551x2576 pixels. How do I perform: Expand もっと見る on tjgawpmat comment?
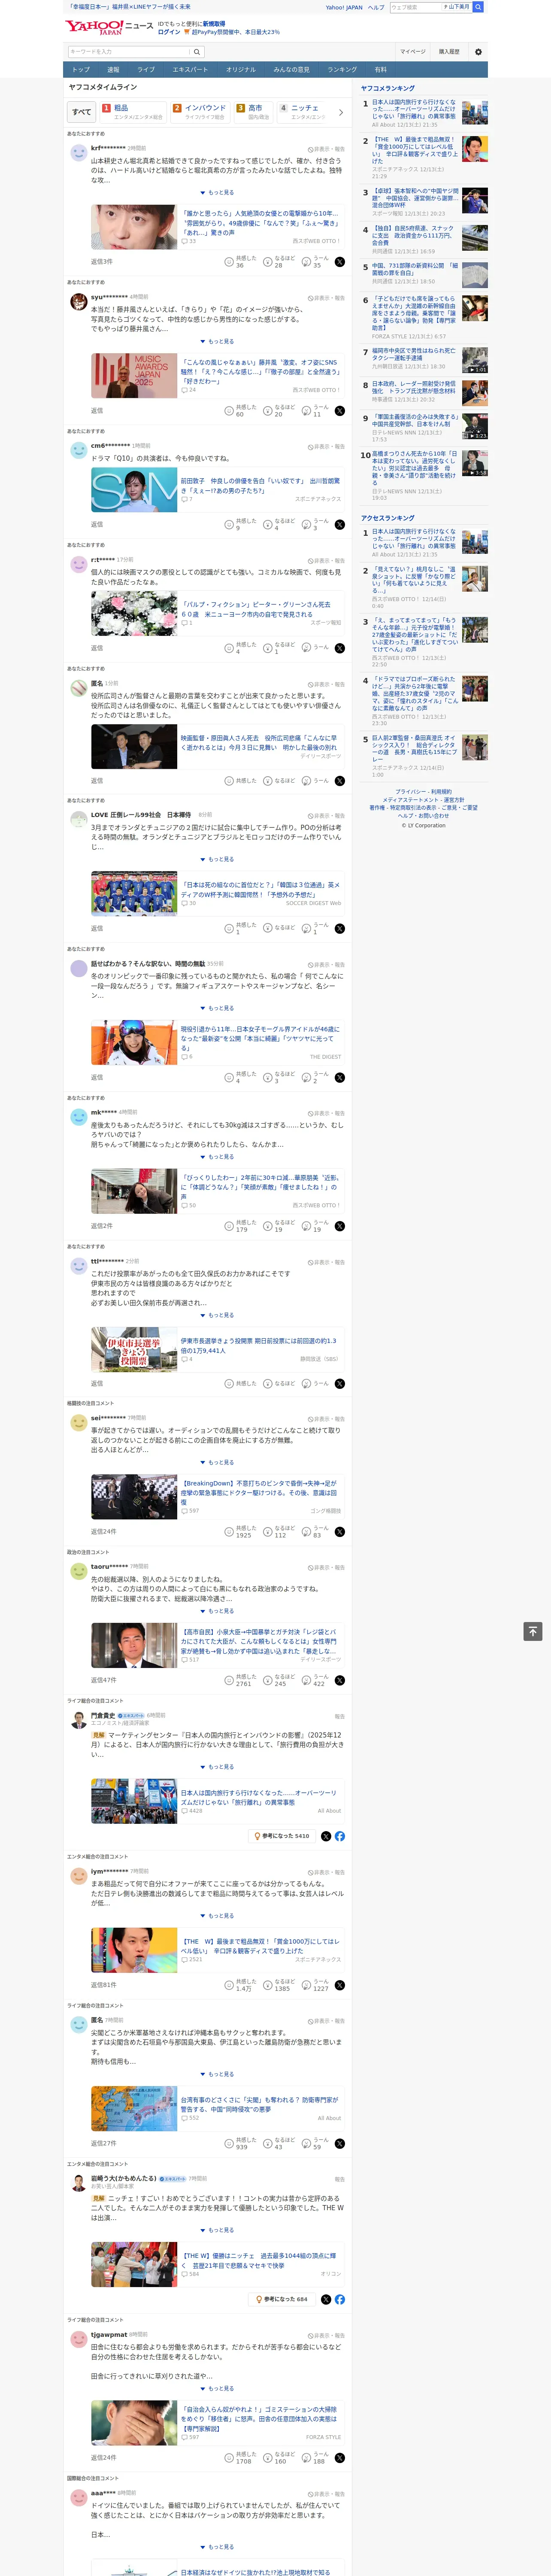pos(217,2389)
